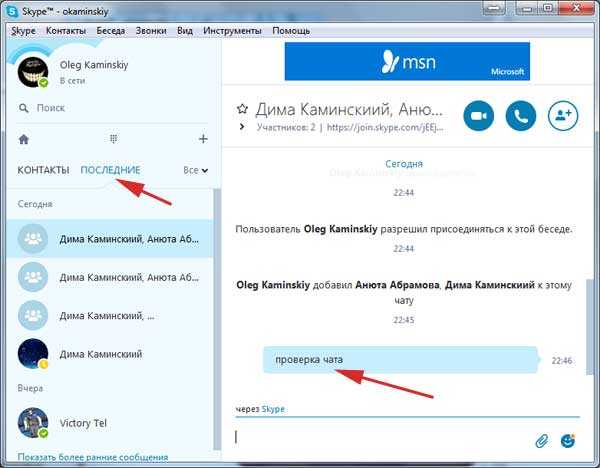
Task: Open the emoticon picker smiley
Action: click(567, 441)
